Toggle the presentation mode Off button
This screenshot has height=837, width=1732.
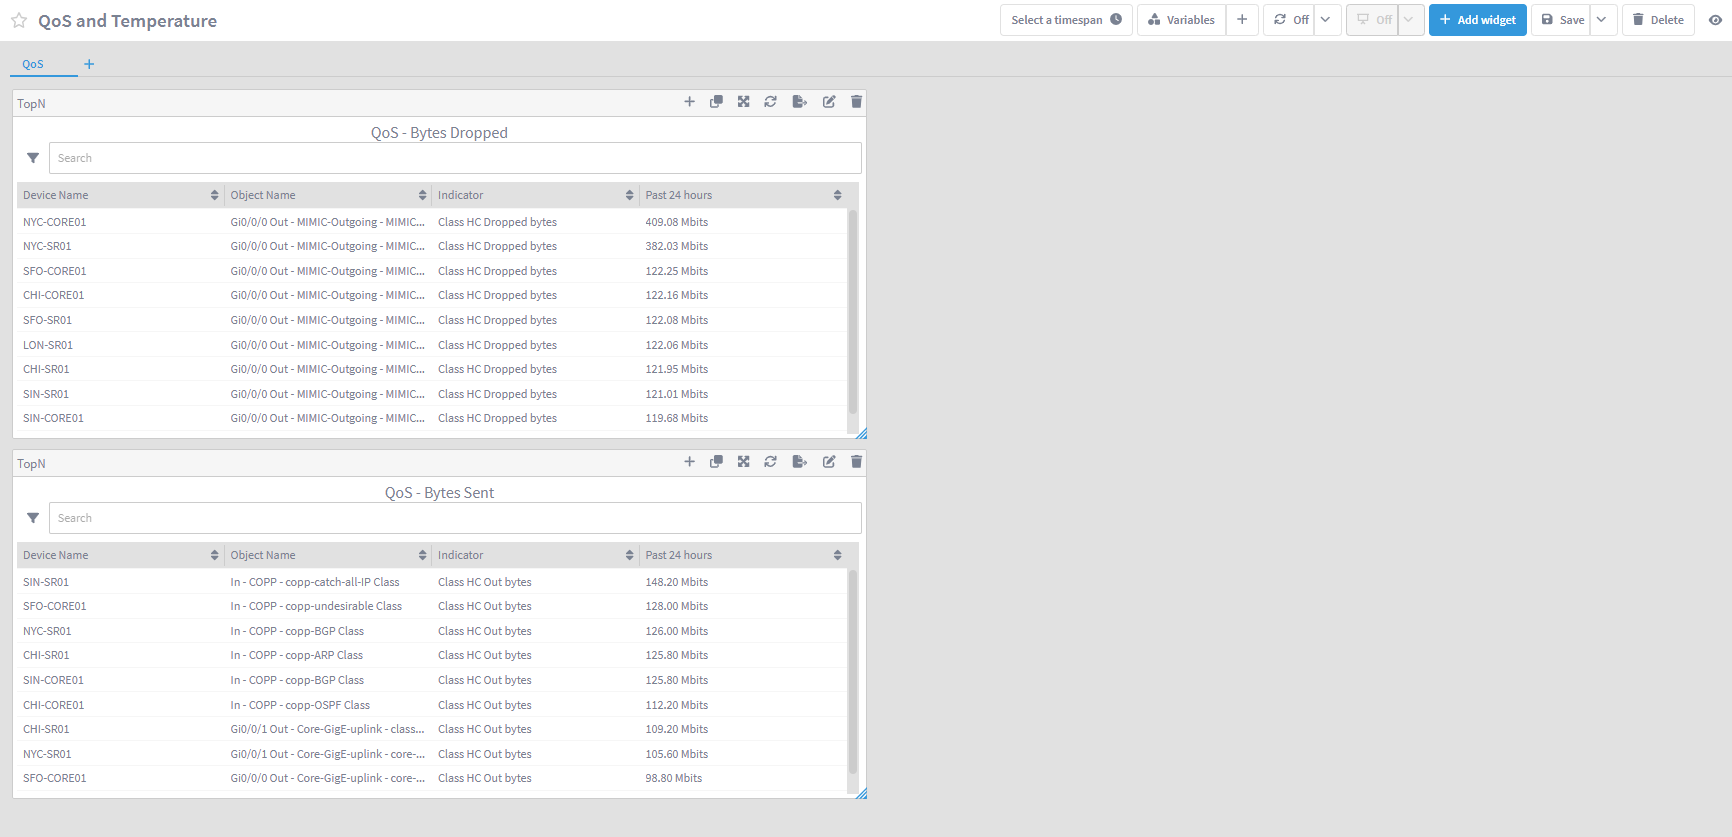pos(1372,20)
